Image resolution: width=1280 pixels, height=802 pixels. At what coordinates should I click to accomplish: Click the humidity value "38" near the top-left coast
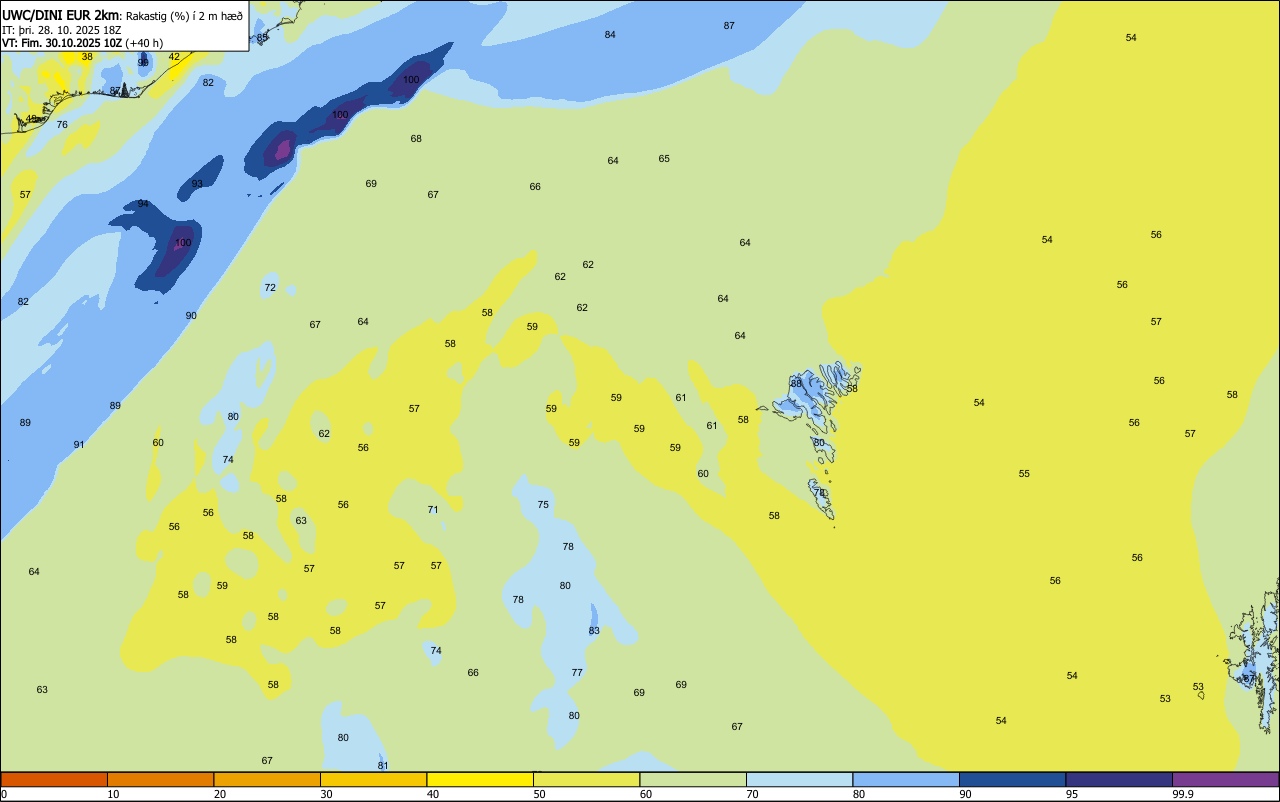tap(87, 57)
